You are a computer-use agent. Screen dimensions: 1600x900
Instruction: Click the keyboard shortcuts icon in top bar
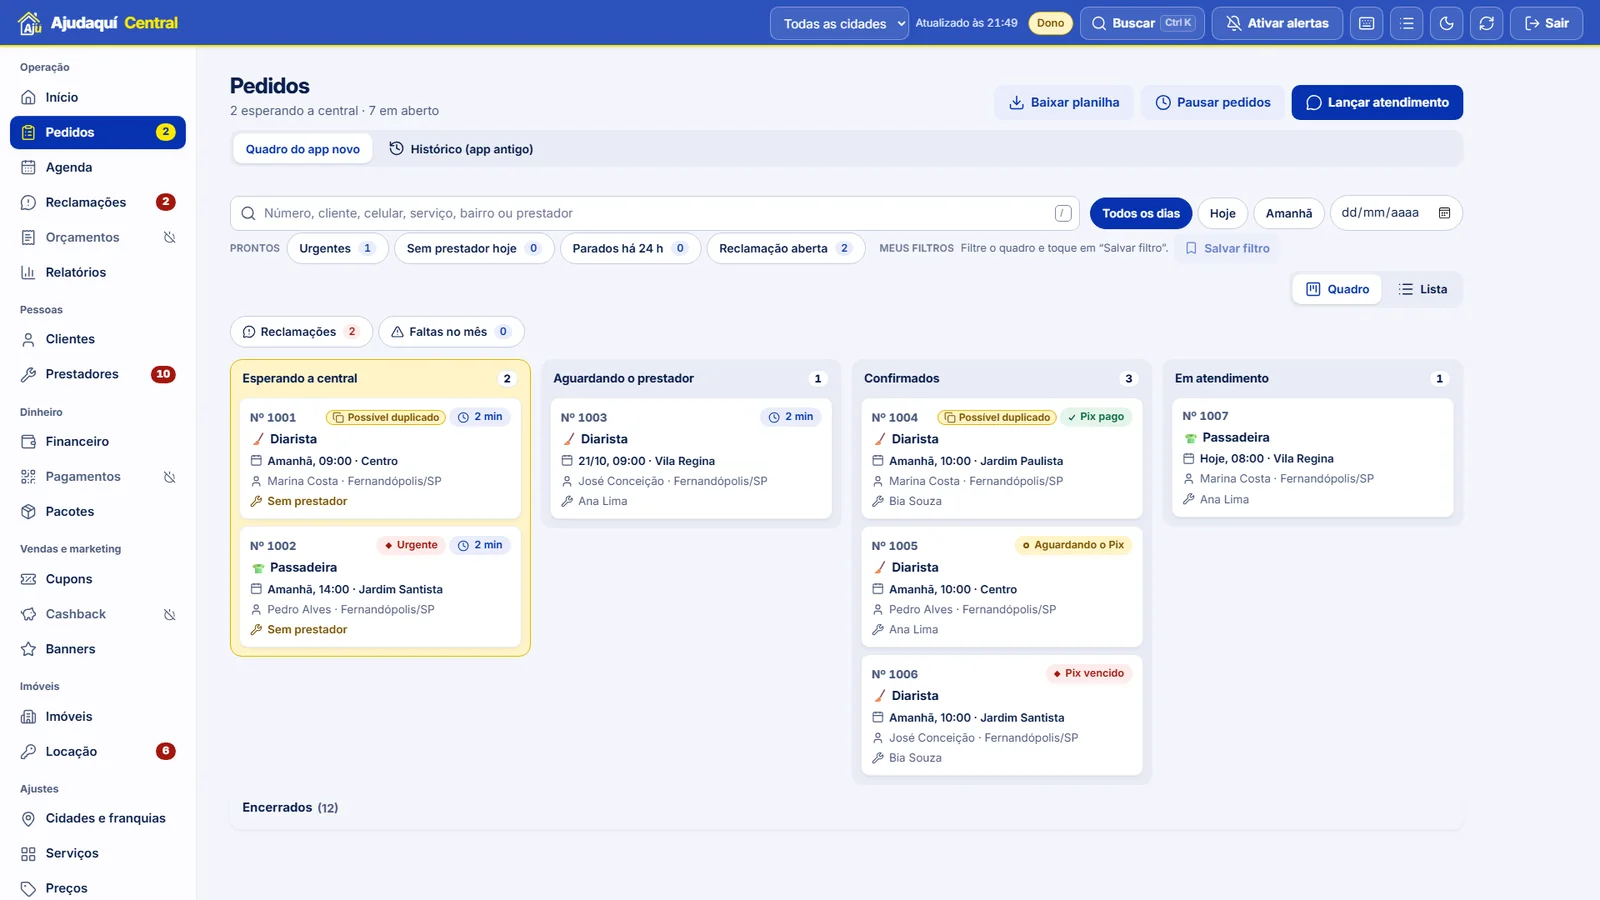[1367, 23]
